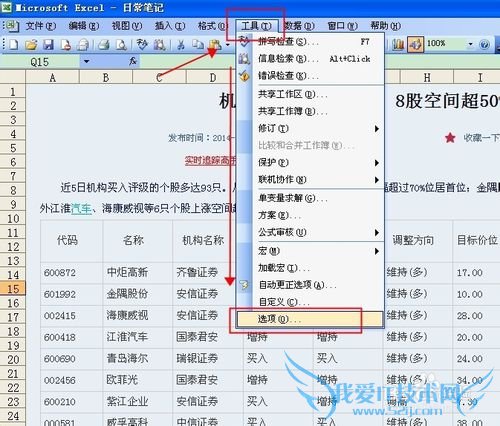Viewport: 500px width, 426px height.
Task: Open the 格式(O) menu
Action: 213,26
